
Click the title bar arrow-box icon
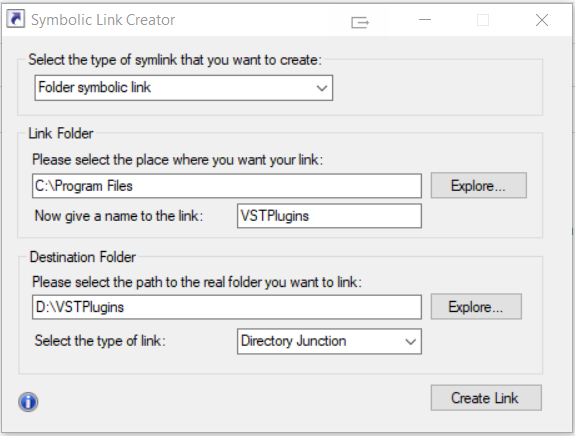pyautogui.click(x=360, y=22)
